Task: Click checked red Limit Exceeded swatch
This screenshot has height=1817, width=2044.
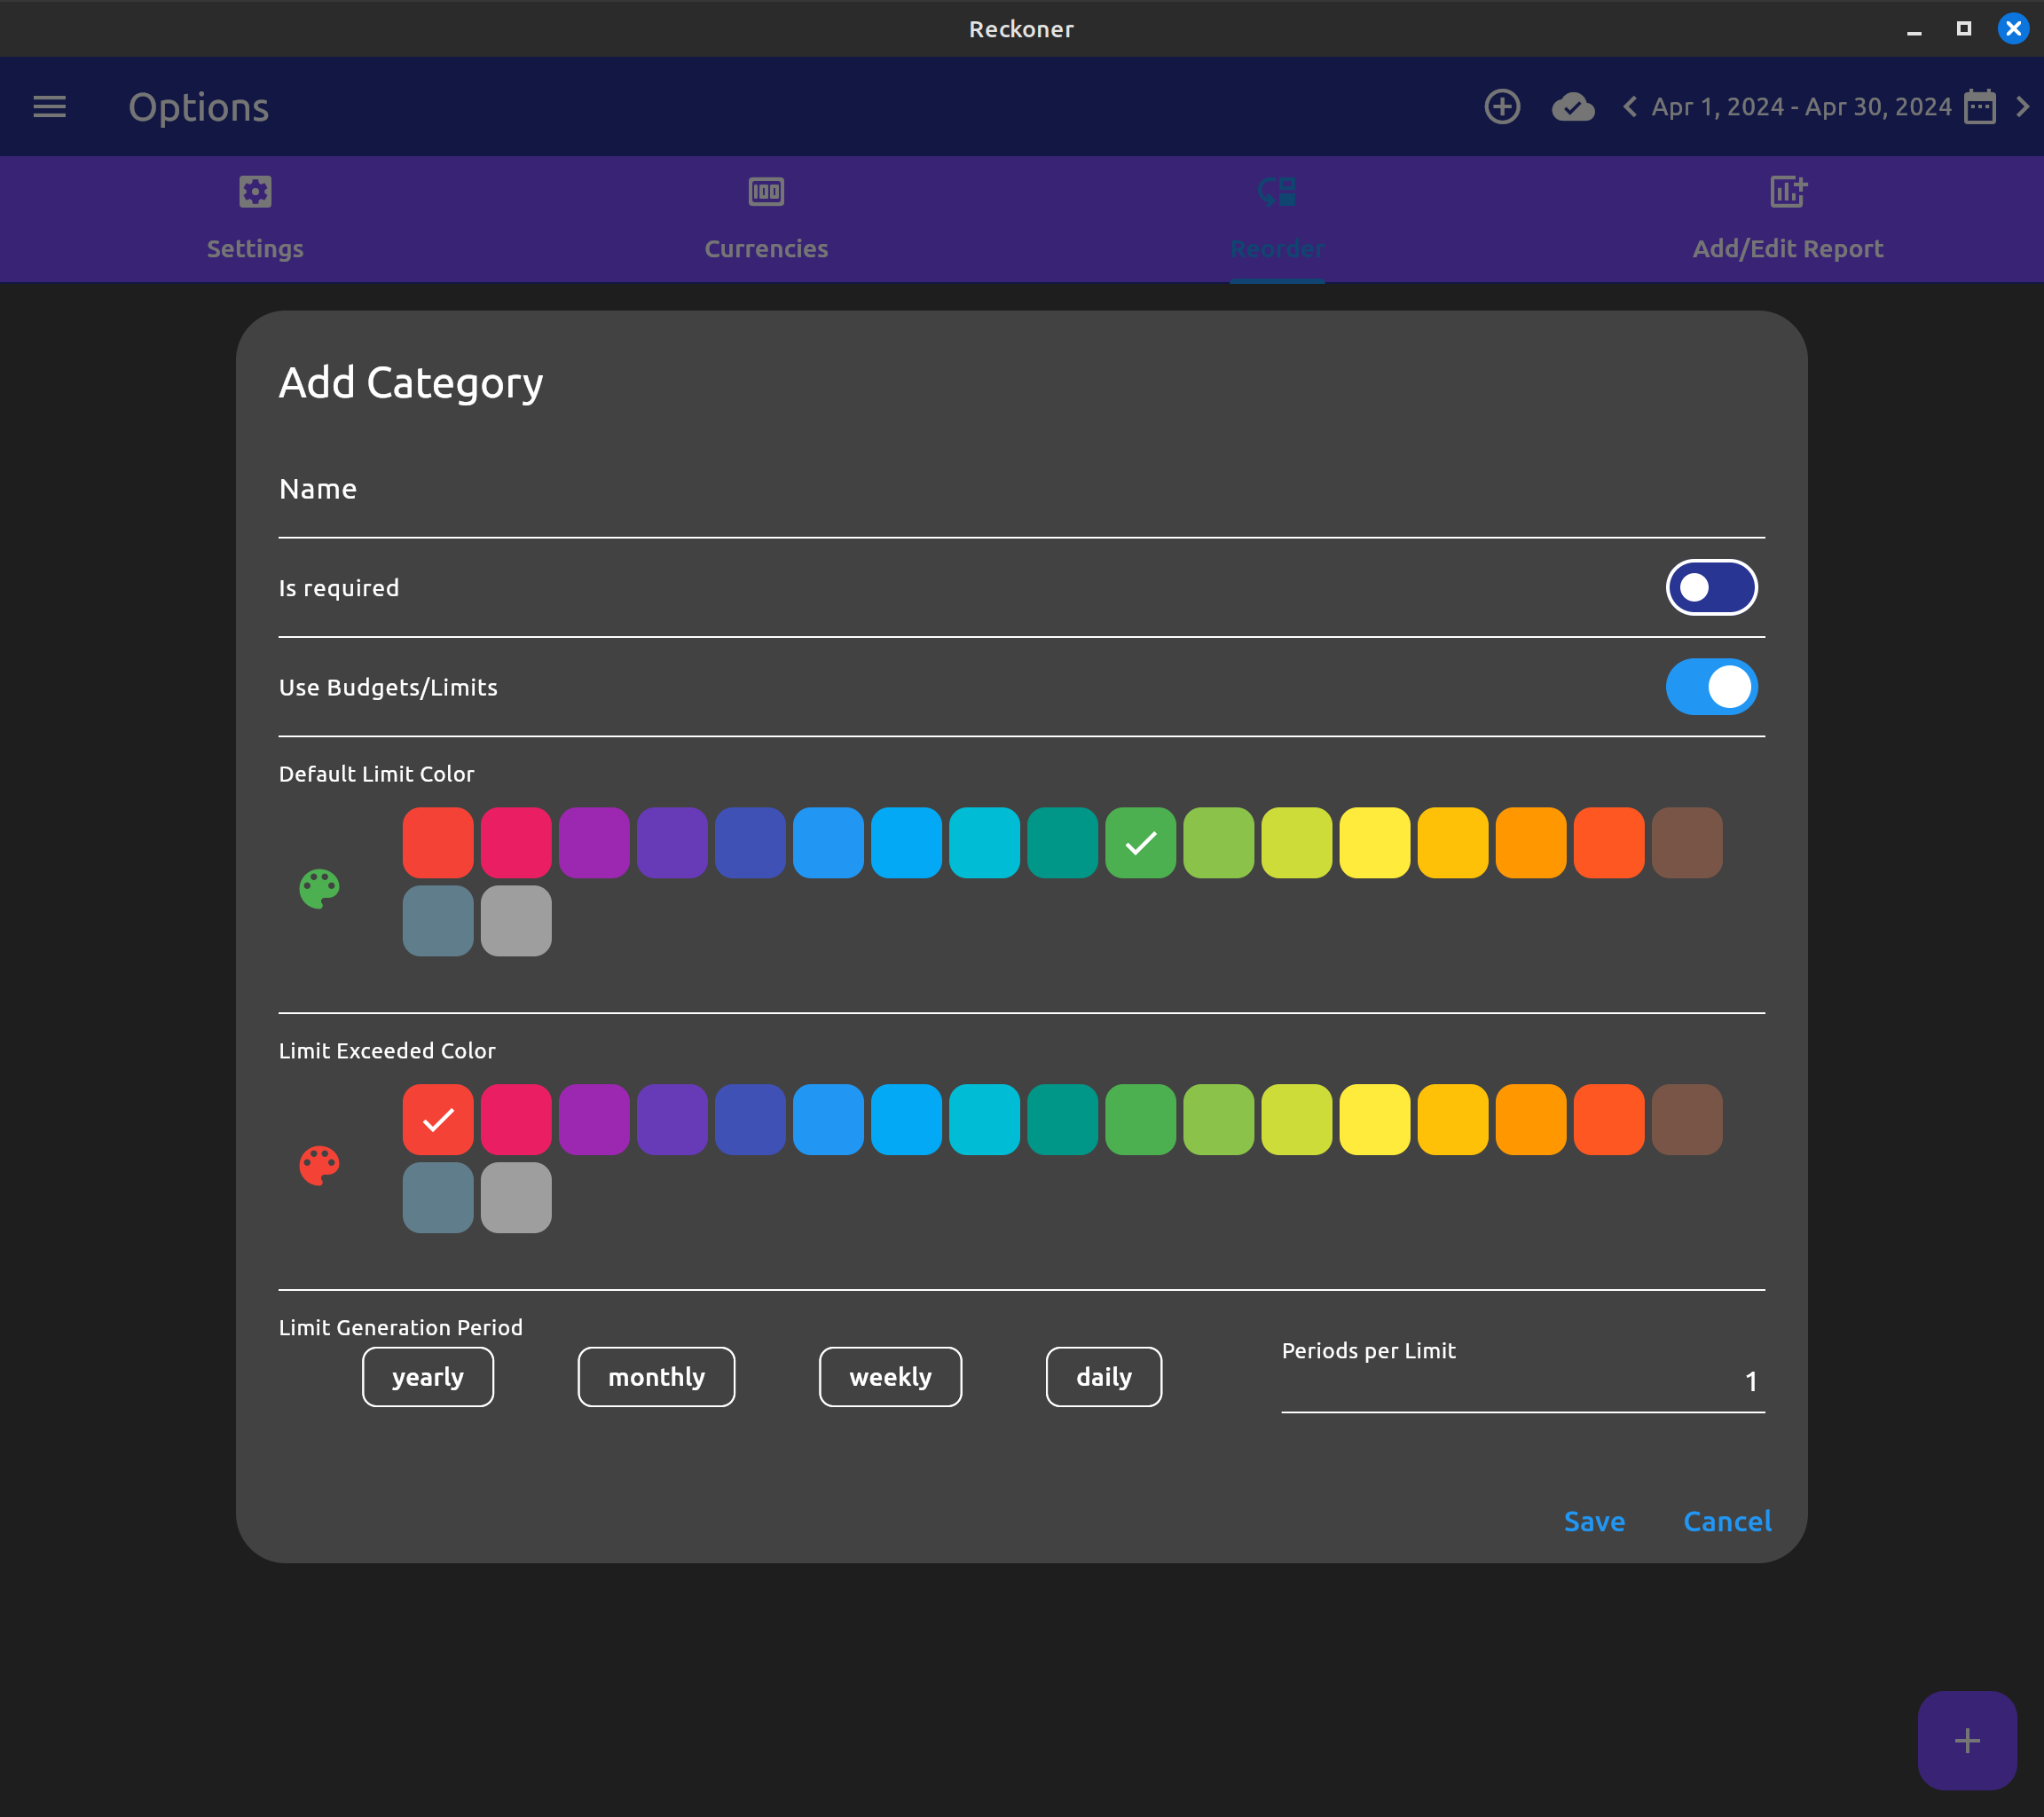Action: tap(438, 1120)
